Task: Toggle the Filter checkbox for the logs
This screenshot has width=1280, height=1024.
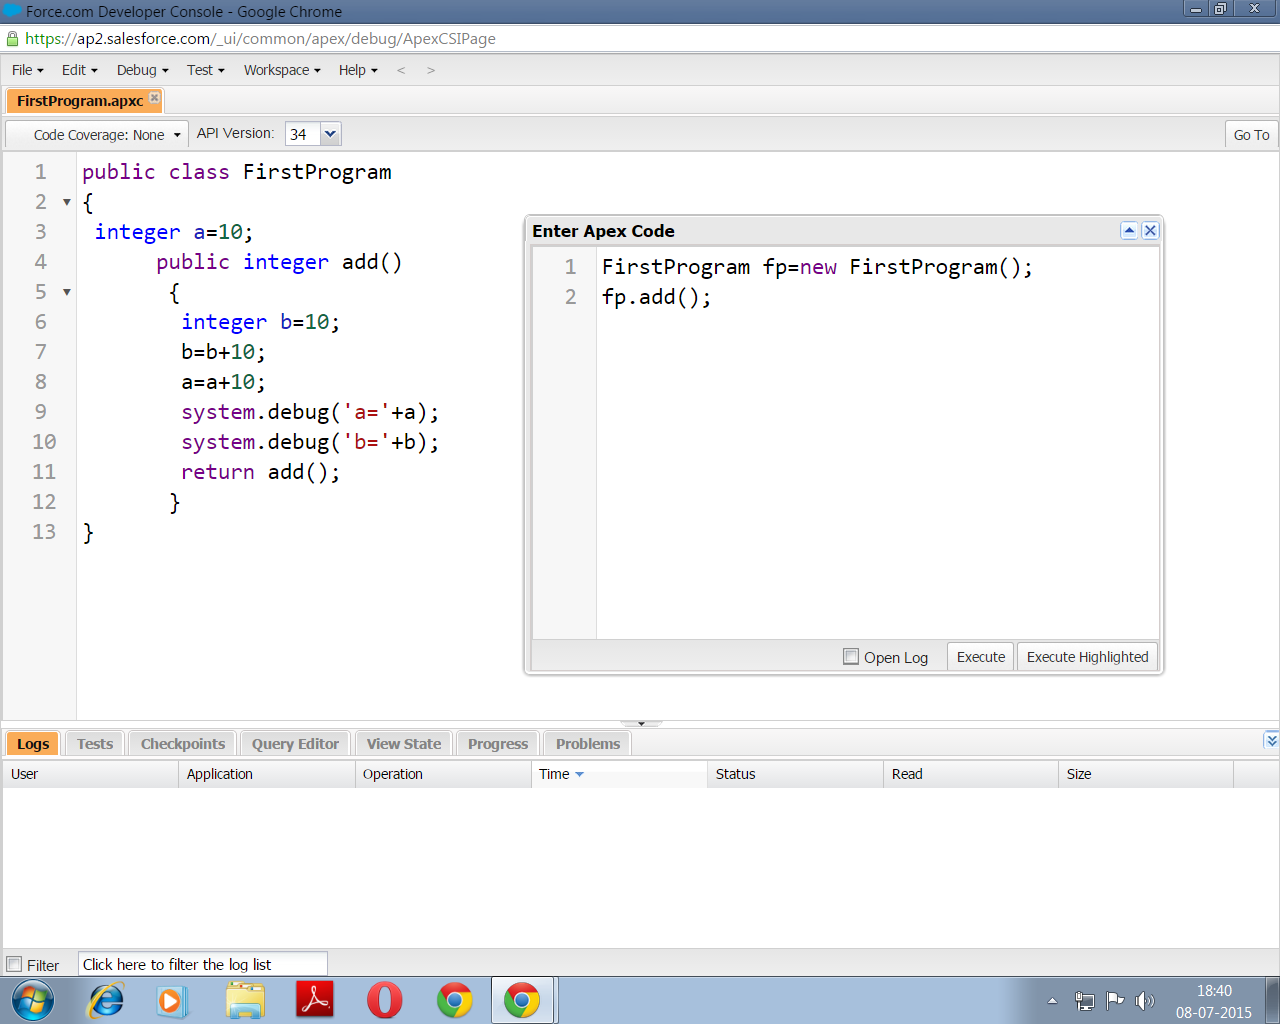Action: [x=15, y=965]
